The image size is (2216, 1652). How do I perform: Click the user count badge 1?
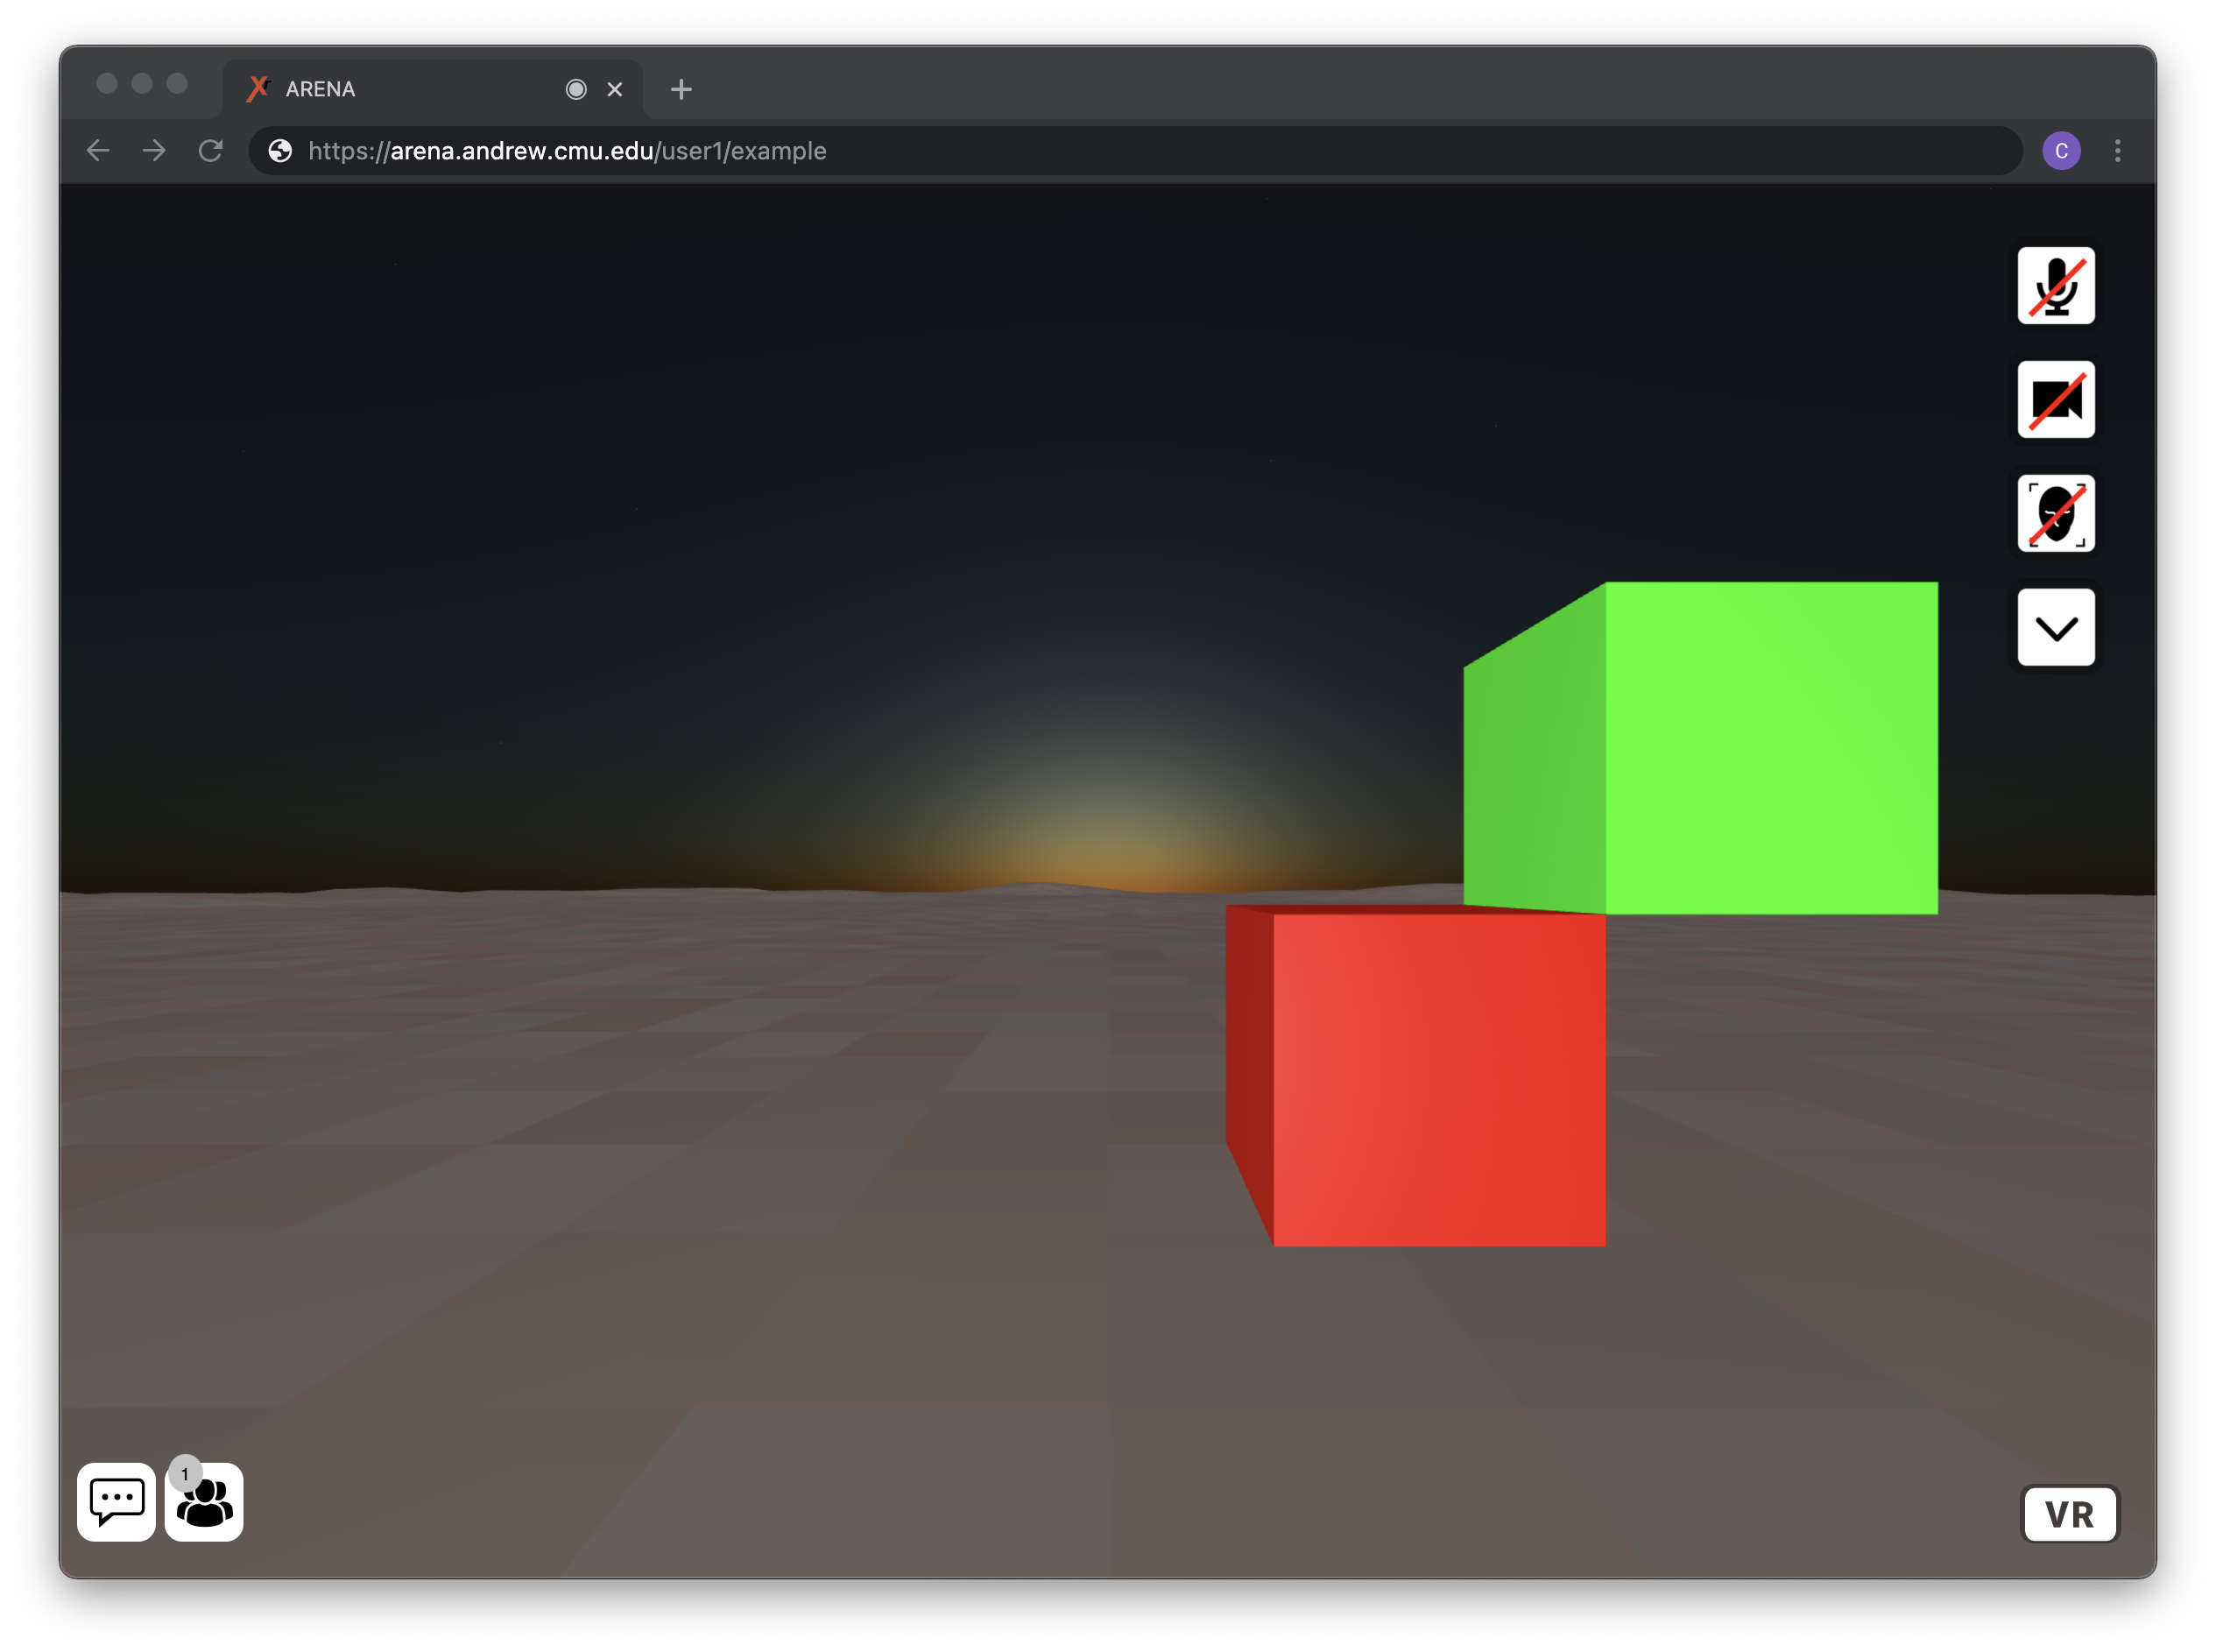(x=185, y=1473)
